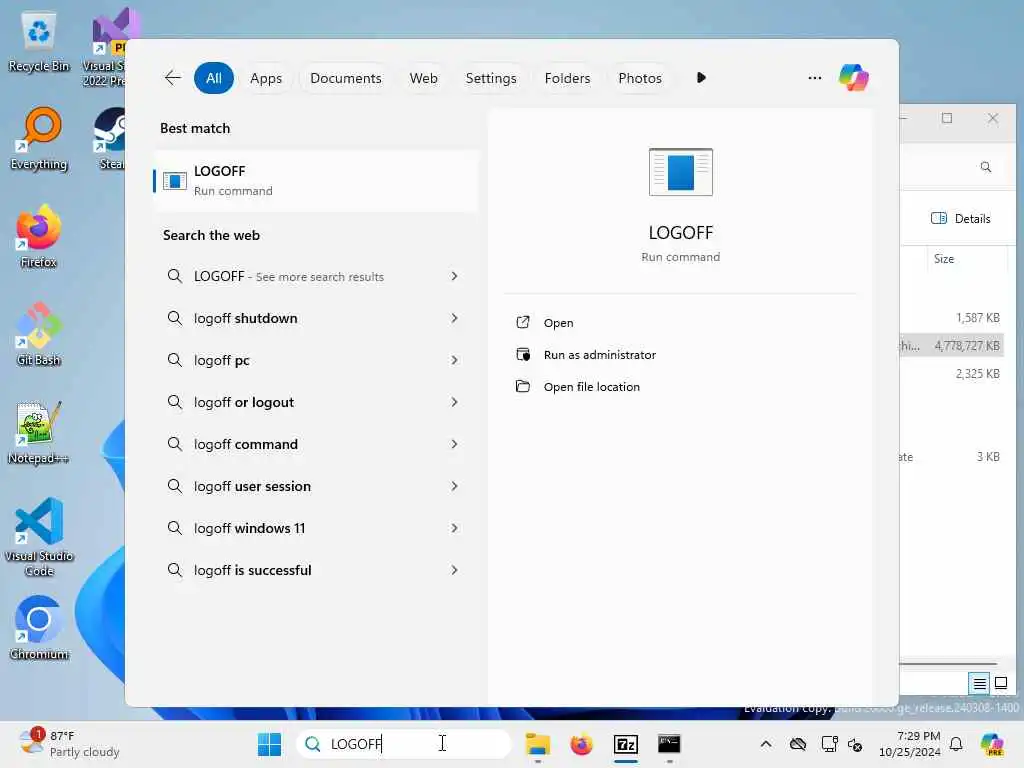1024x768 pixels.
Task: Open the Chromium desktop shortcut
Action: [39, 628]
